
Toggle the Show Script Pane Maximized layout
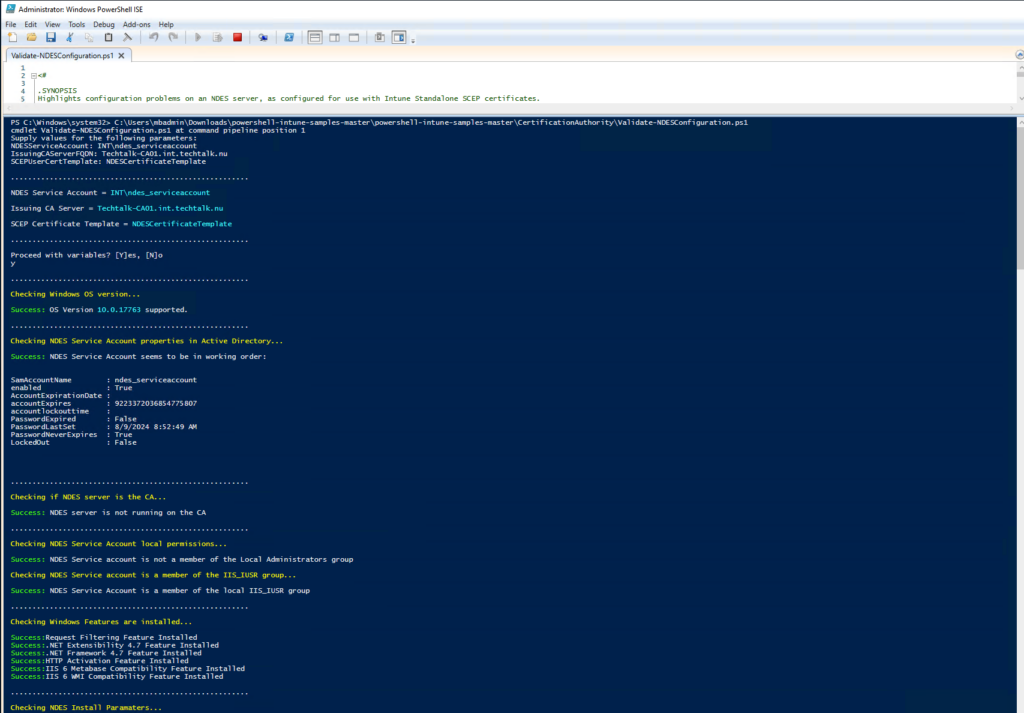click(352, 37)
